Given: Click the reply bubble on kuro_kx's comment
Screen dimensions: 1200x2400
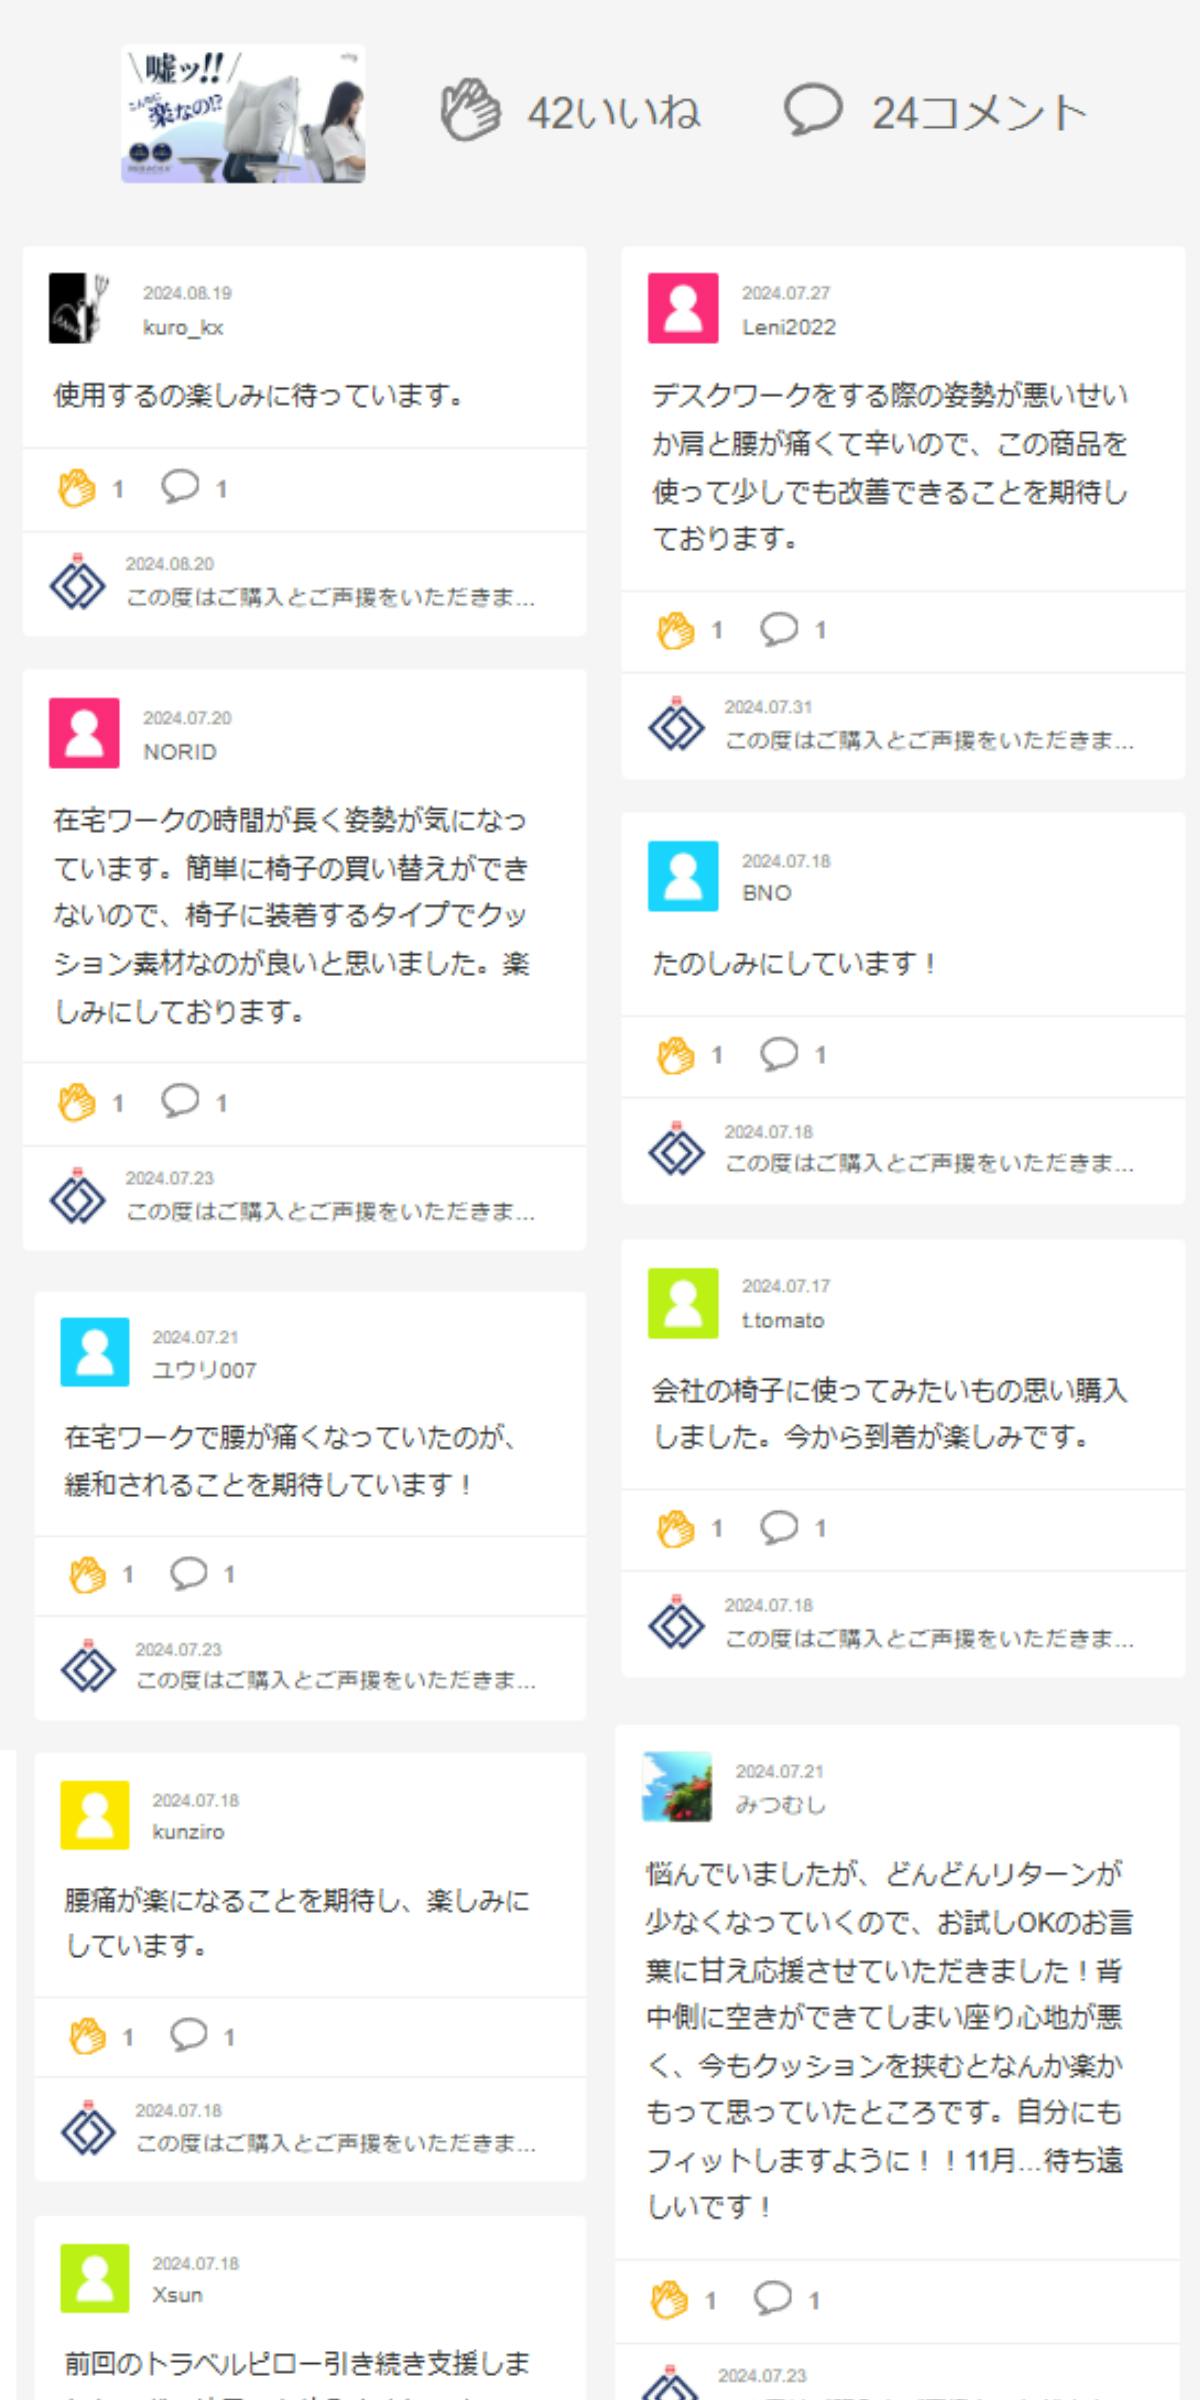Looking at the screenshot, I should coord(180,487).
